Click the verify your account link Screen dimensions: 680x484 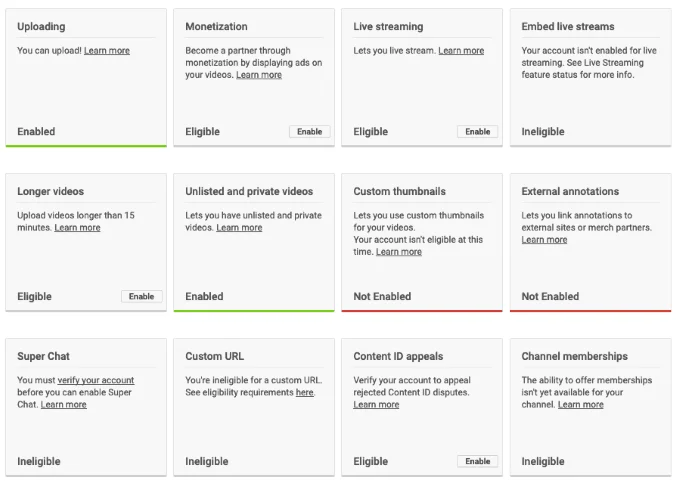[x=96, y=381]
